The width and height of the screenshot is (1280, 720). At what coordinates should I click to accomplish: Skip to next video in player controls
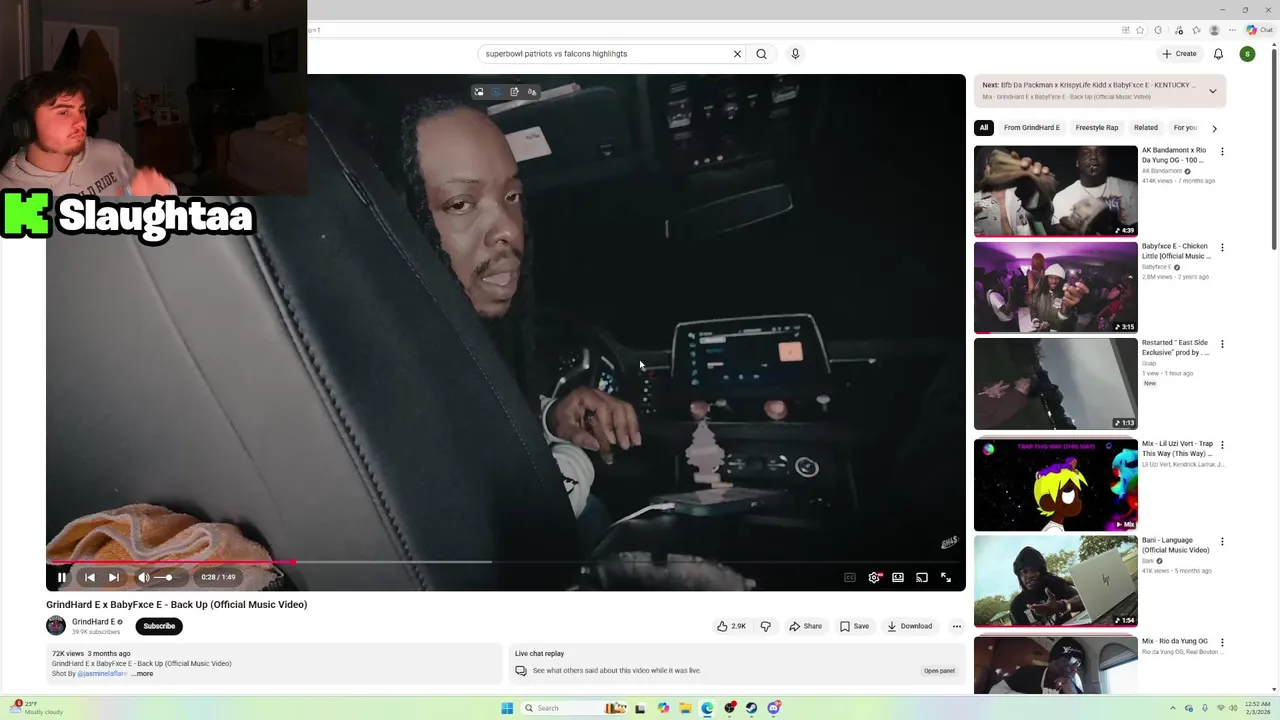pyautogui.click(x=114, y=577)
